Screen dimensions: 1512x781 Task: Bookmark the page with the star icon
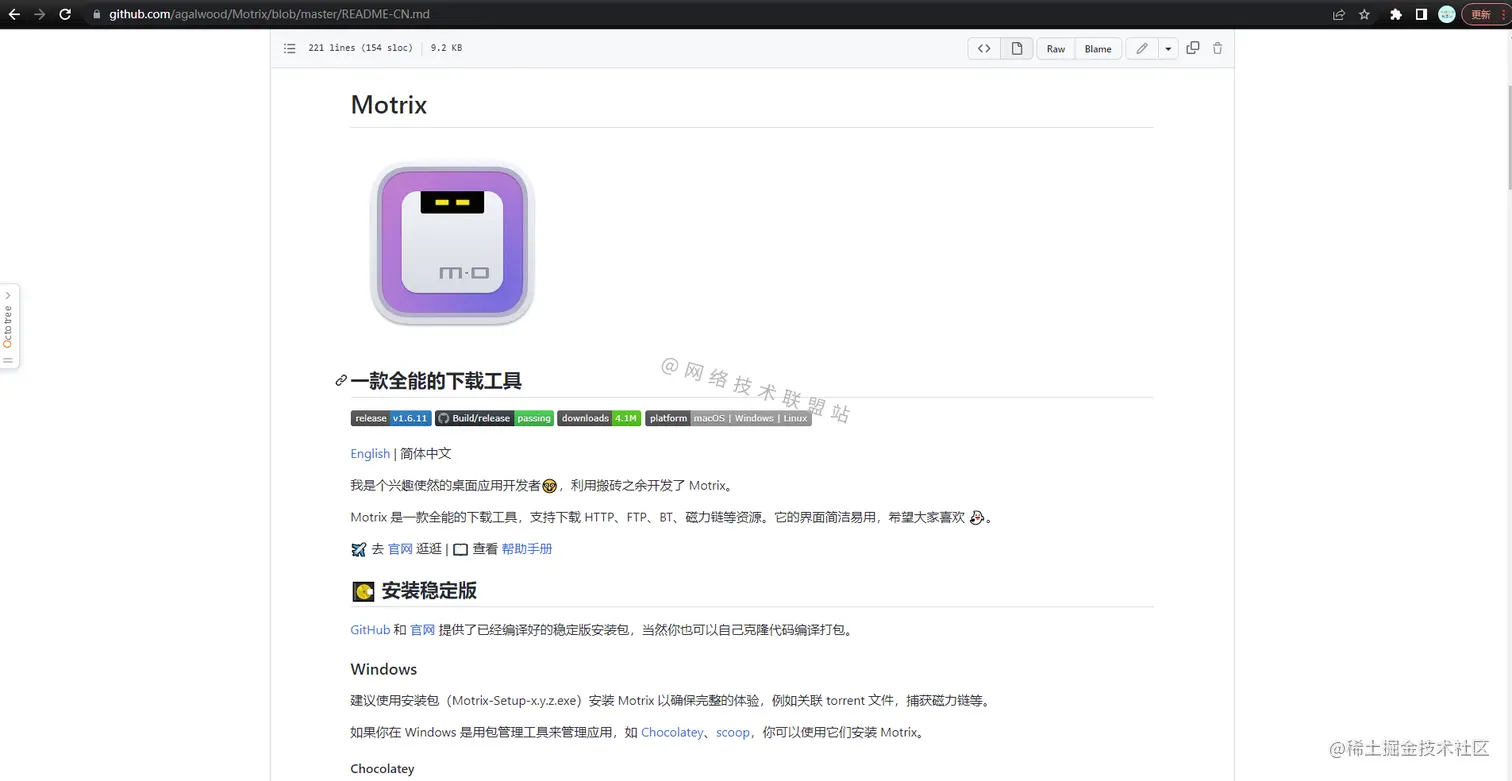click(1364, 14)
